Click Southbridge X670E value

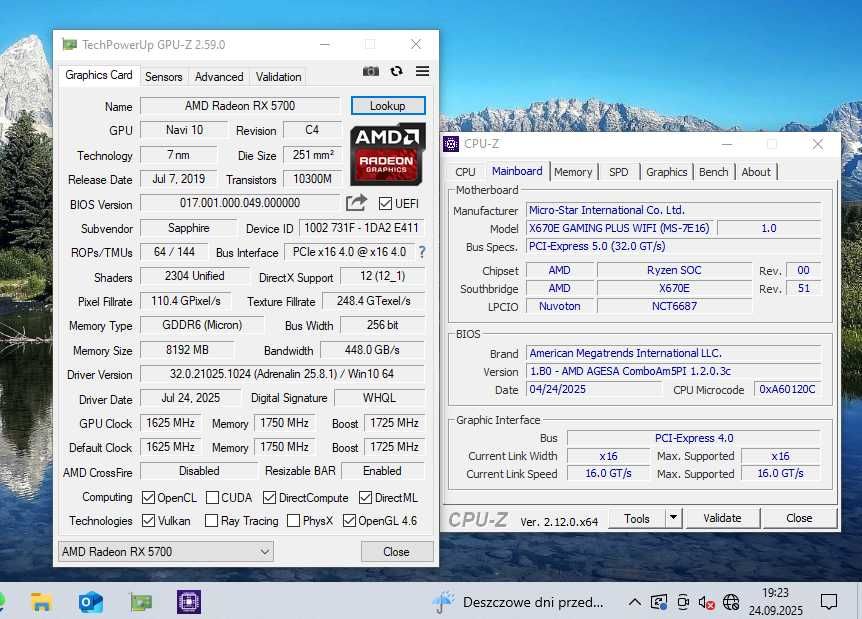[674, 288]
